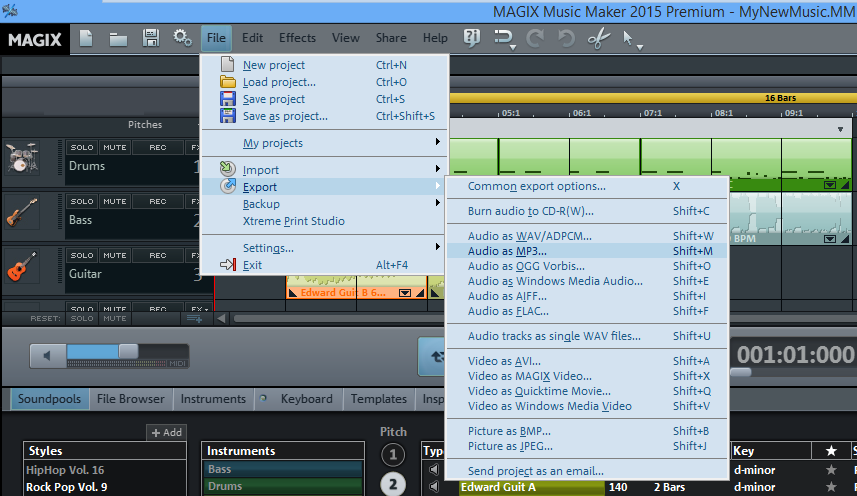Click the Load project folder icon in menu

(x=227, y=82)
